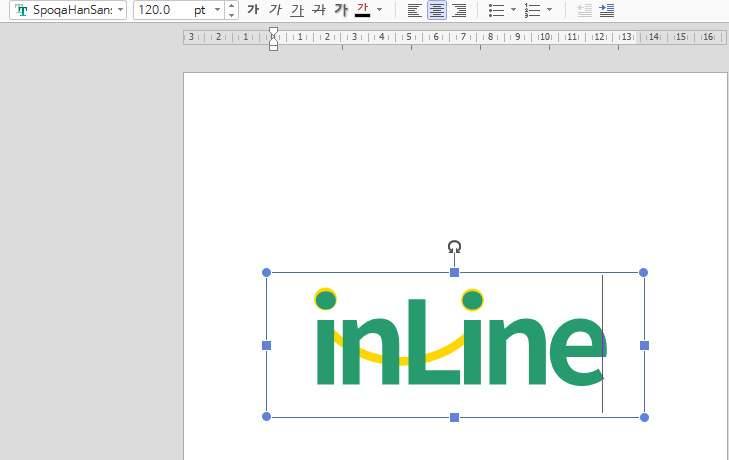The height and width of the screenshot is (460, 729).
Task: Apply numbered list formatting
Action: 532,10
